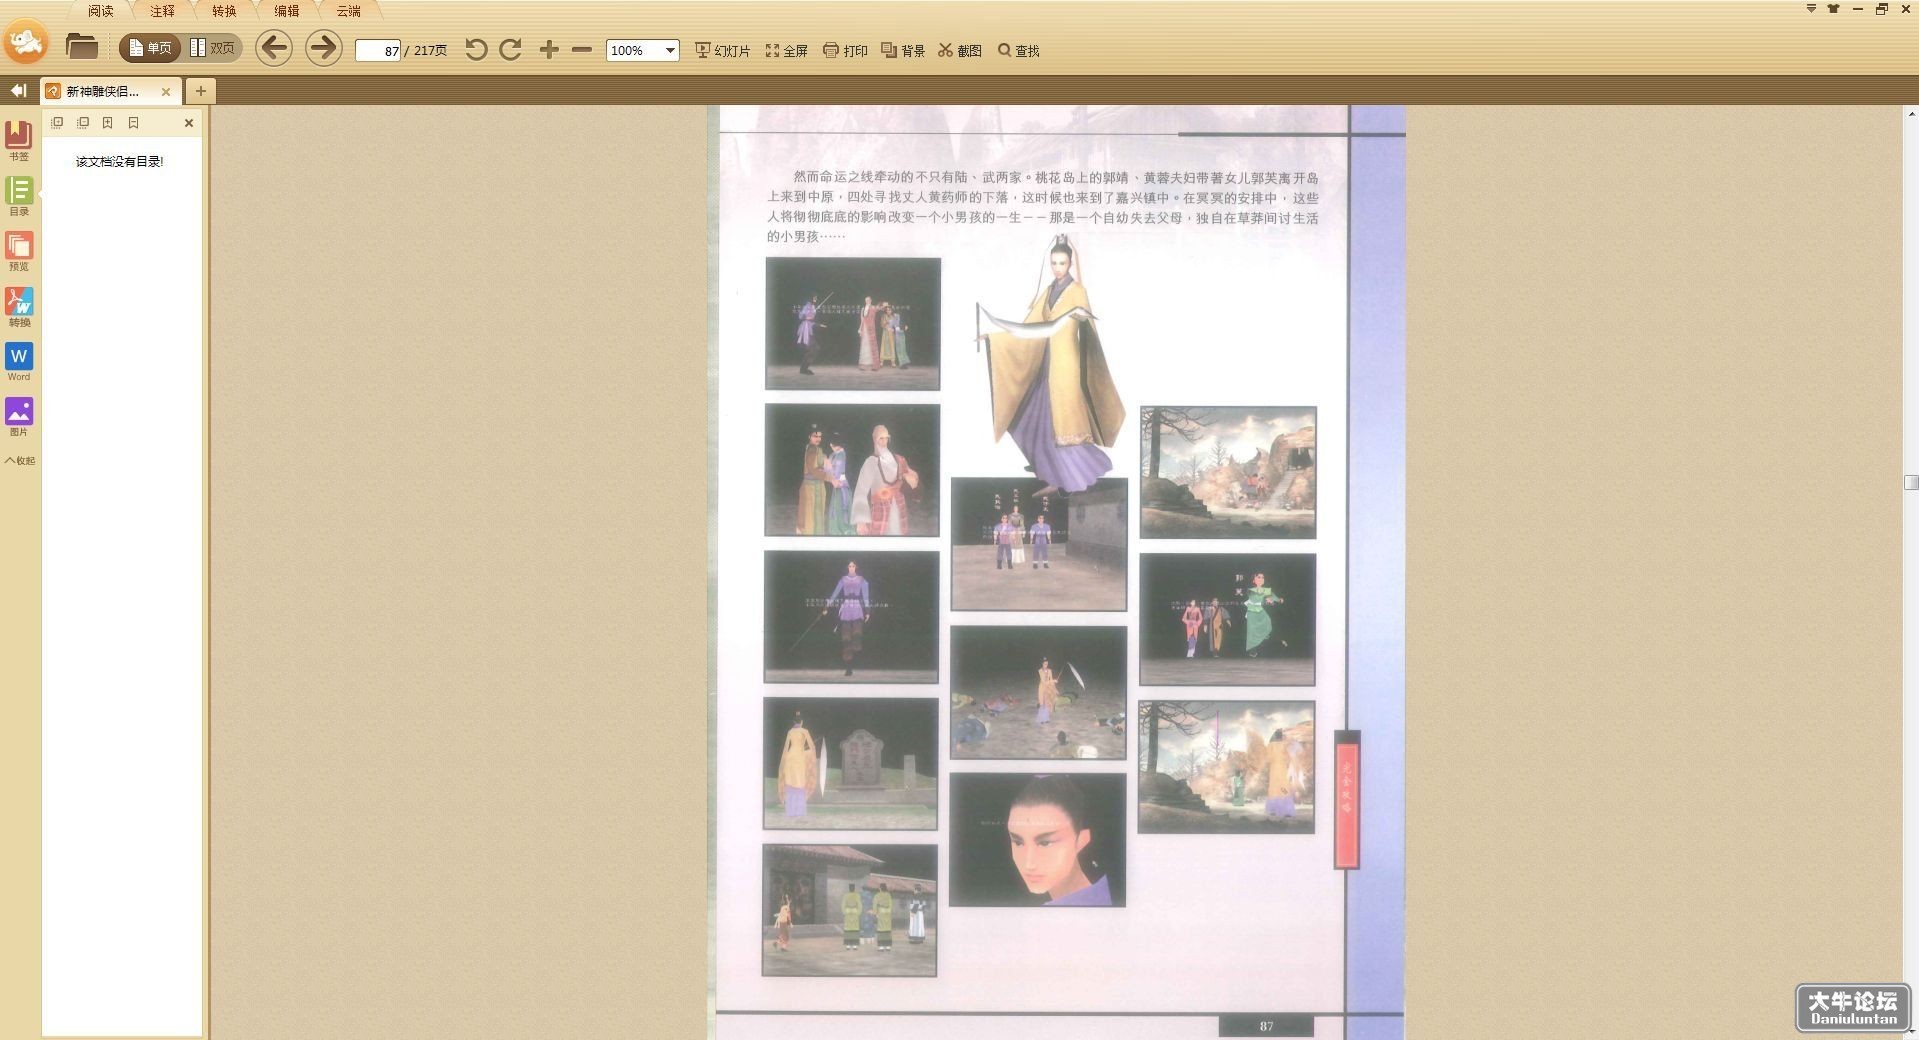Viewport: 1919px width, 1040px height.
Task: Go to previous page with left arrow
Action: [x=273, y=48]
